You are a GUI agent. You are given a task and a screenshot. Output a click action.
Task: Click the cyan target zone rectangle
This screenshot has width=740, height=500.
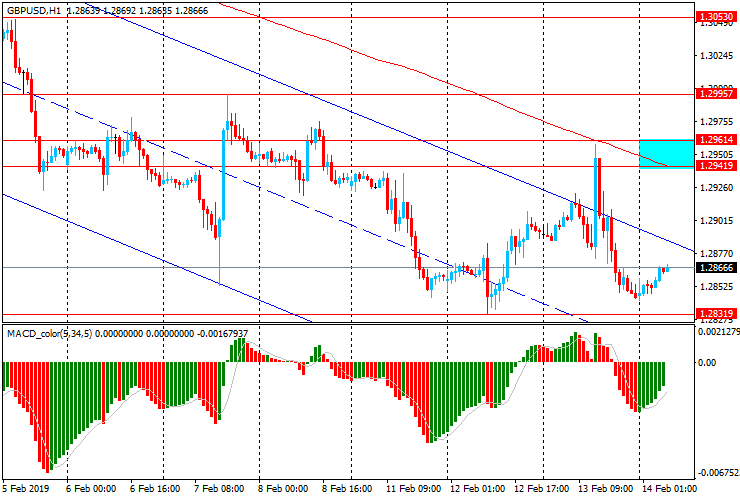[x=666, y=153]
